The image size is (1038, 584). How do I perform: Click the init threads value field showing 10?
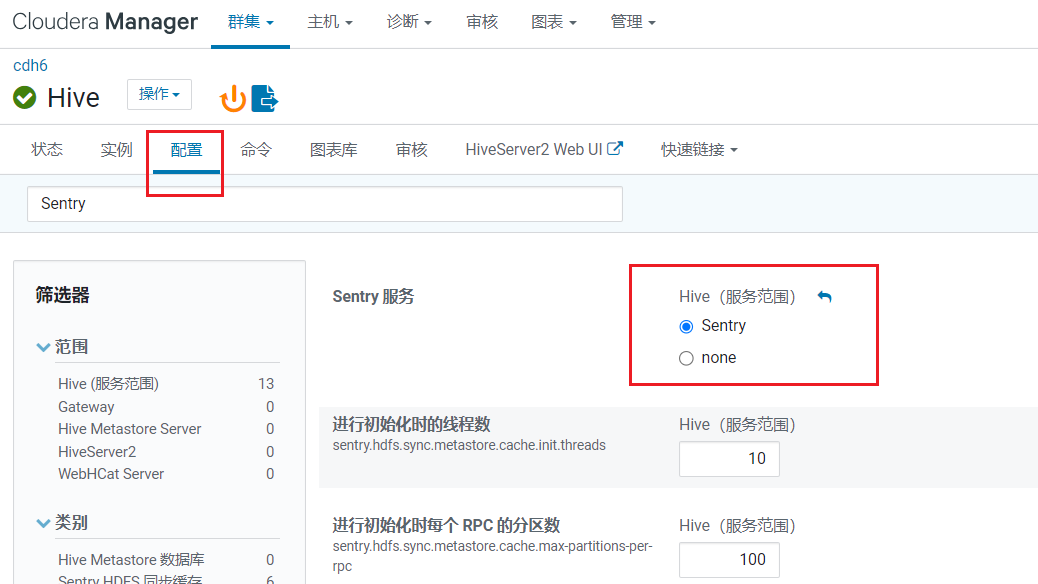(729, 459)
